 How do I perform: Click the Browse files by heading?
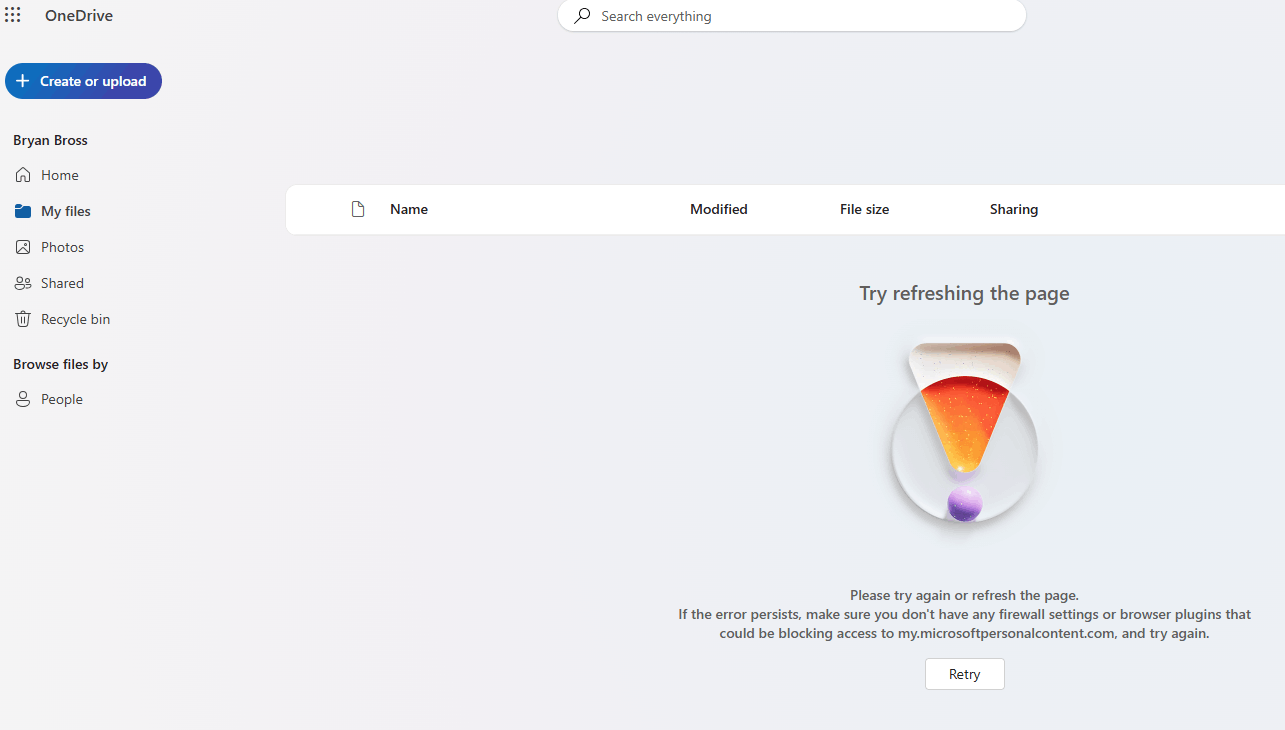(60, 364)
